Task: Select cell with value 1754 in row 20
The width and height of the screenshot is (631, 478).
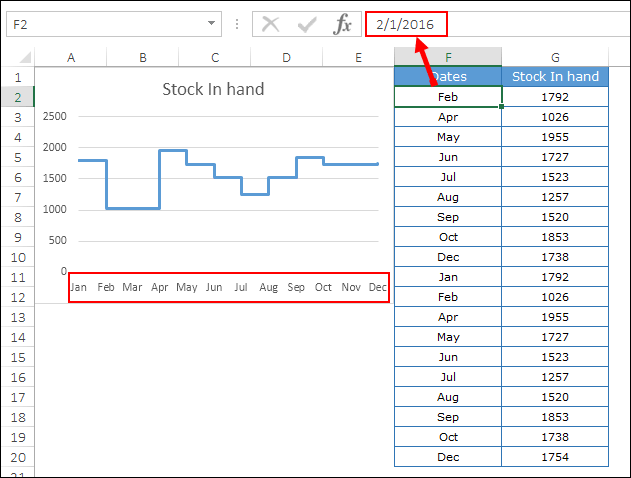Action: (x=555, y=457)
